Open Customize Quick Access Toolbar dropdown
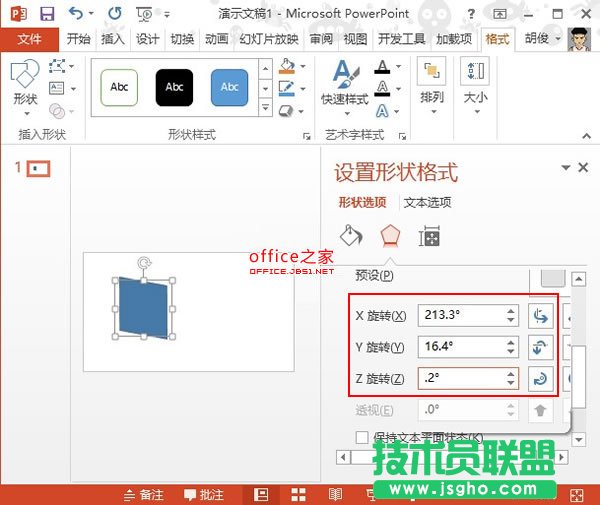This screenshot has width=600, height=505. tap(167, 15)
